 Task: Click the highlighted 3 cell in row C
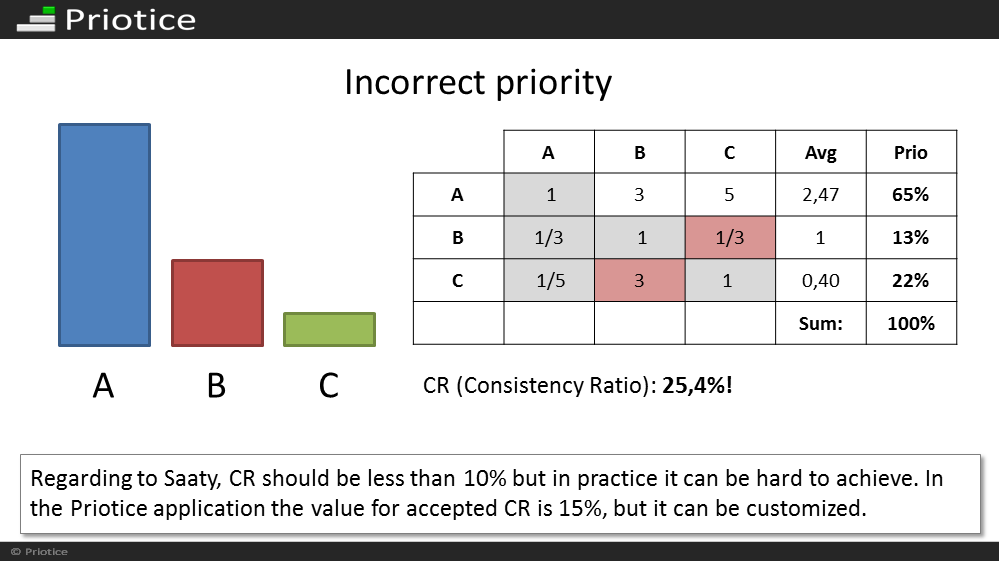click(x=640, y=280)
